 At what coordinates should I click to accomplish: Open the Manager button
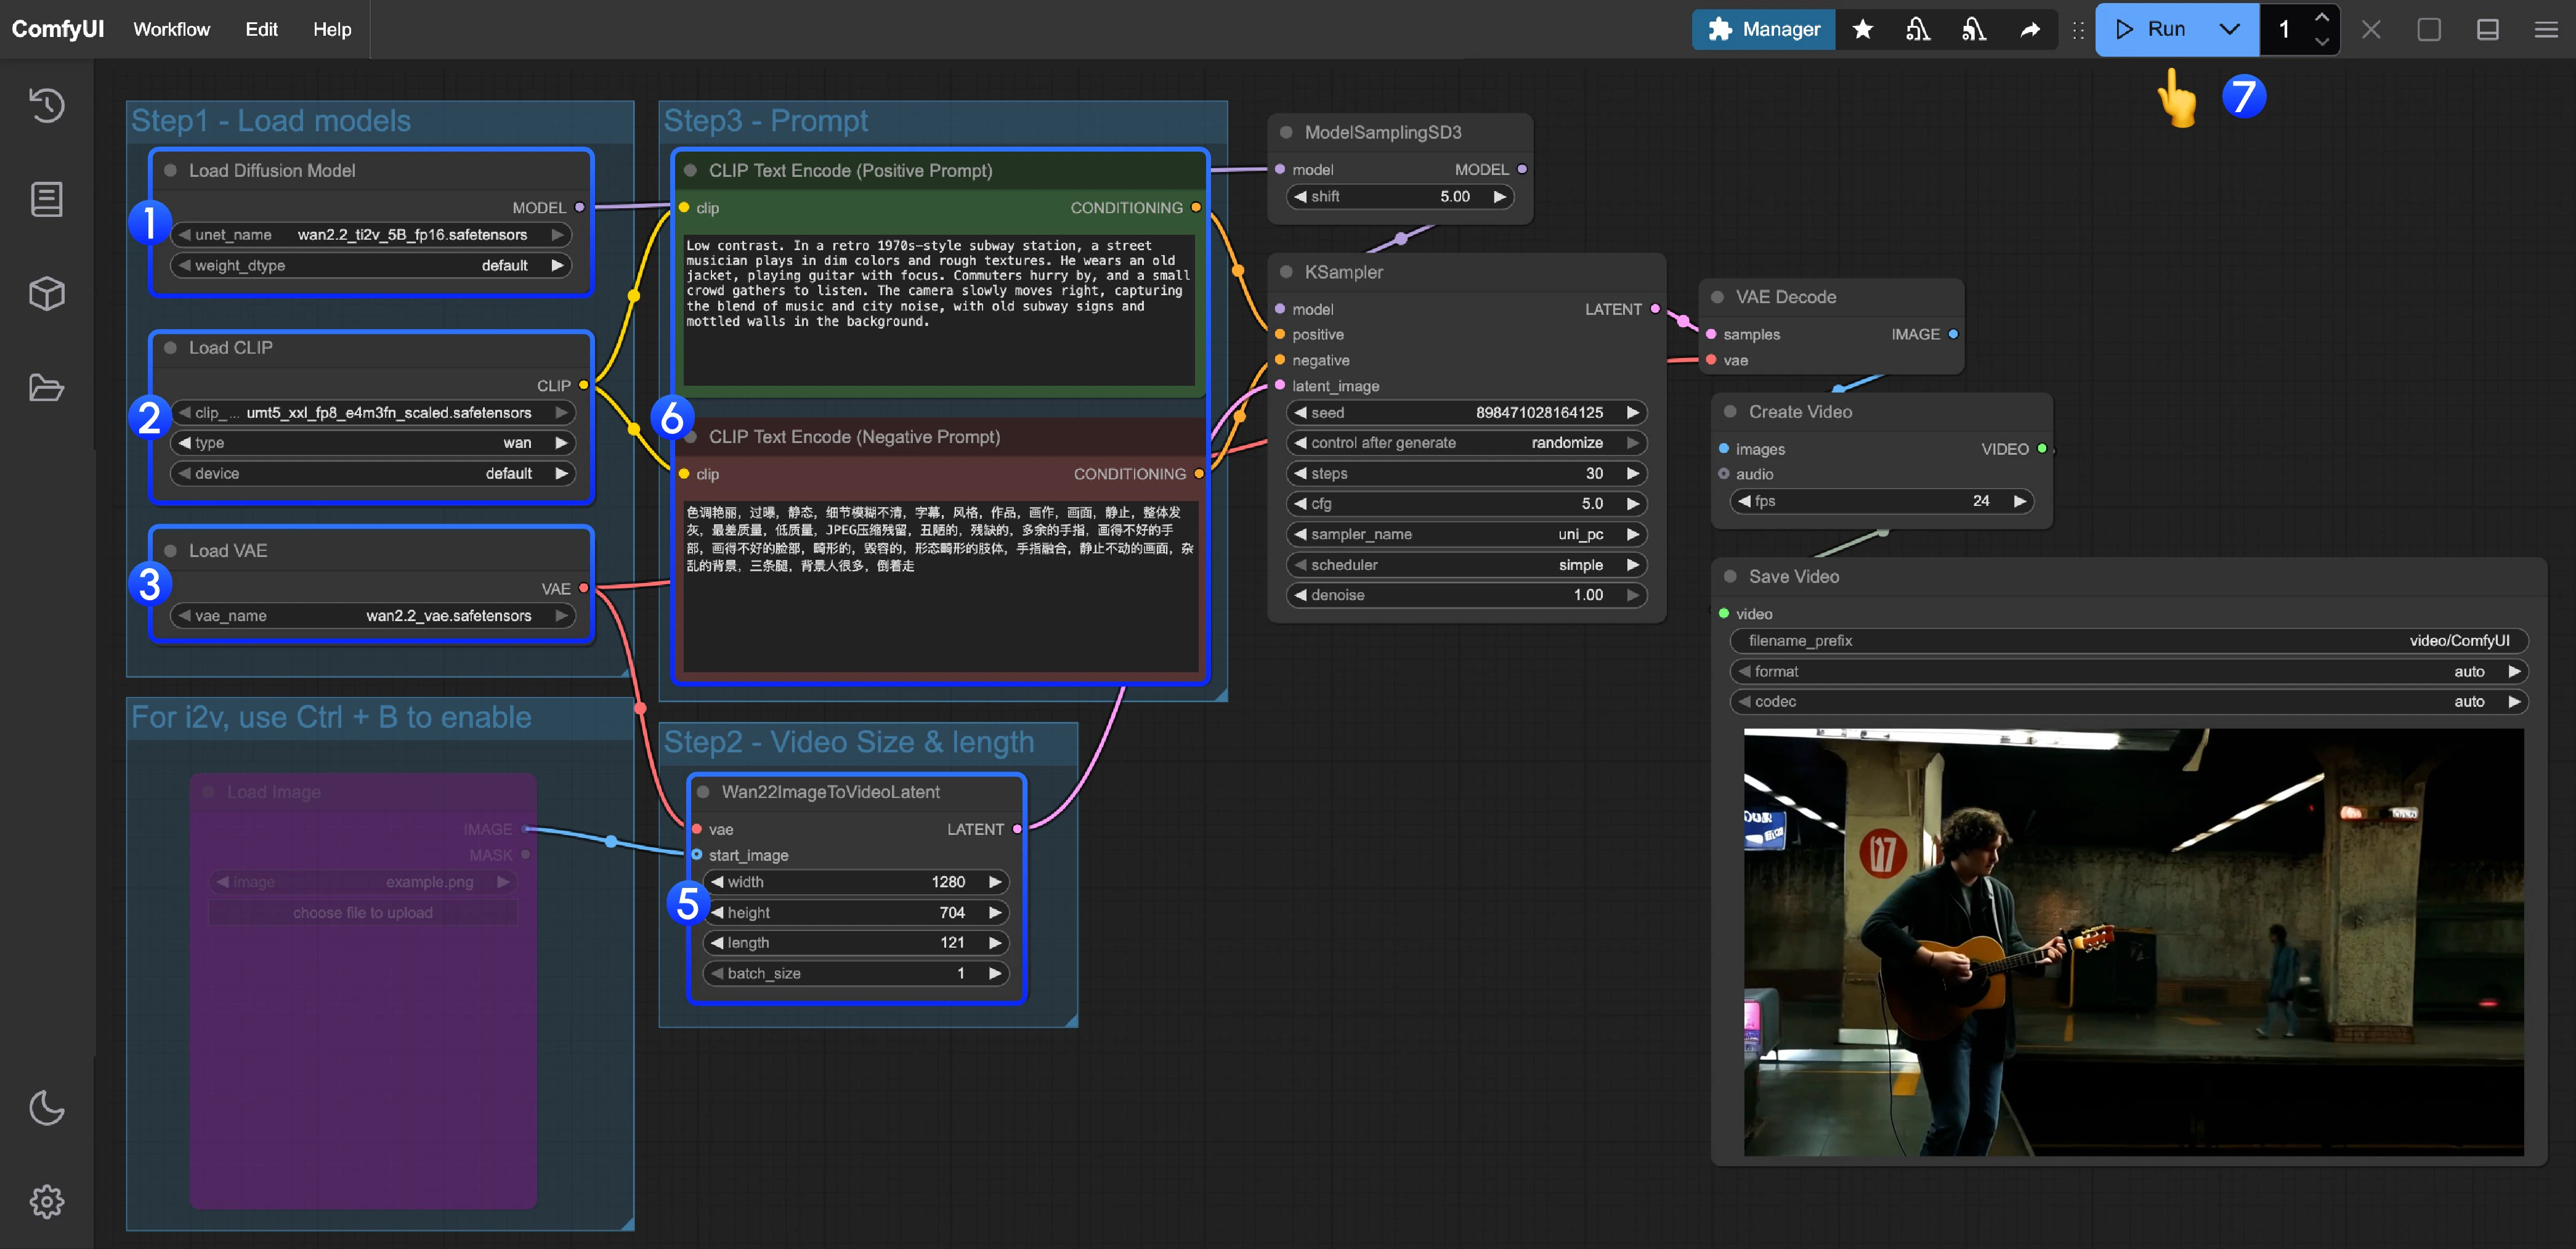coord(1763,29)
